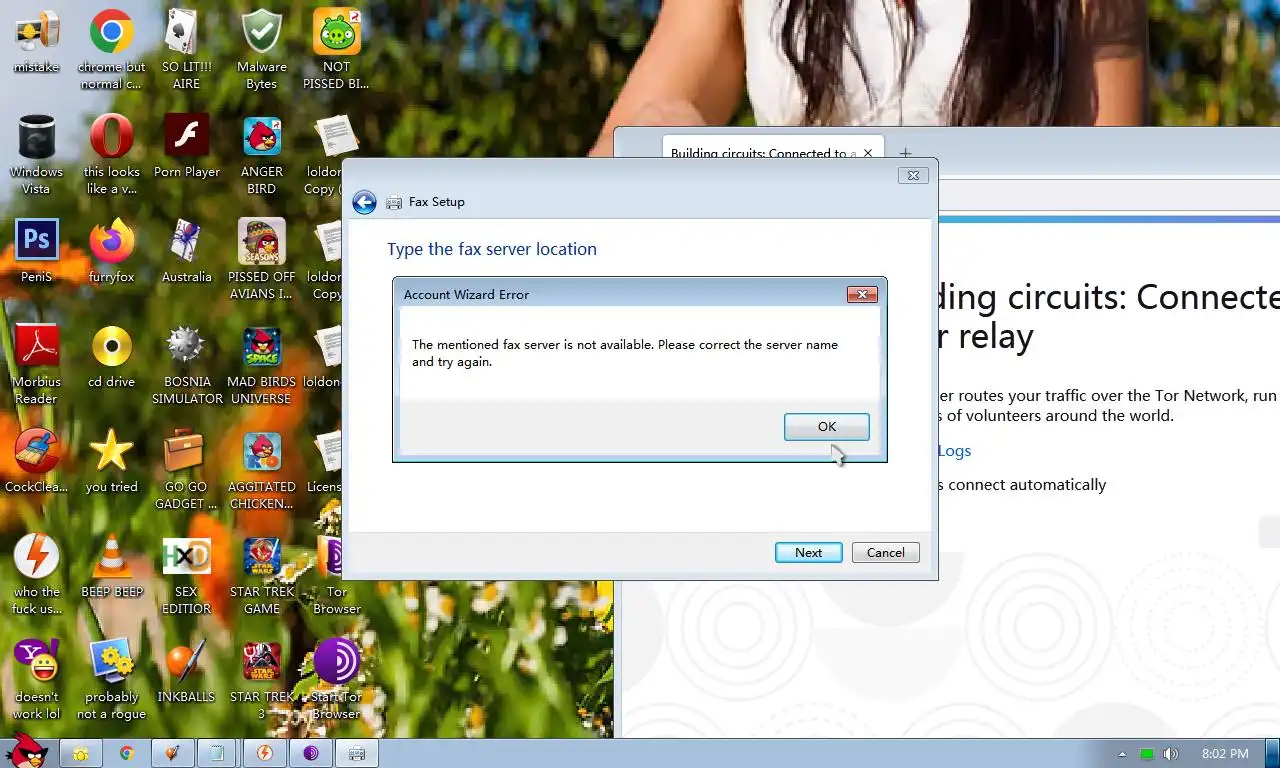Select the Fax taskbar button

357,753
